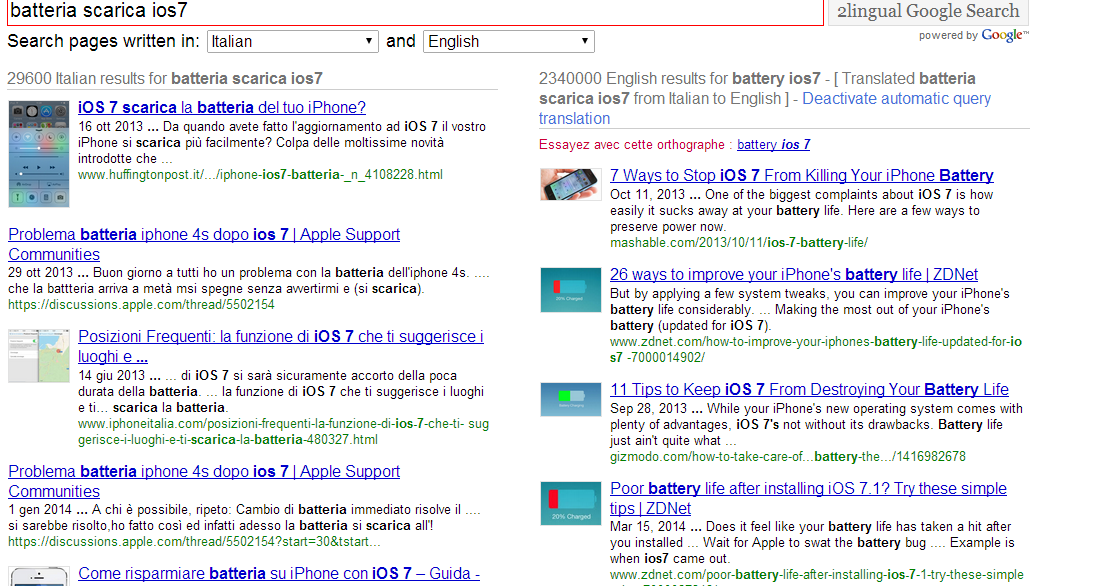Click inside the search query input field
This screenshot has width=1118, height=586.
click(400, 13)
